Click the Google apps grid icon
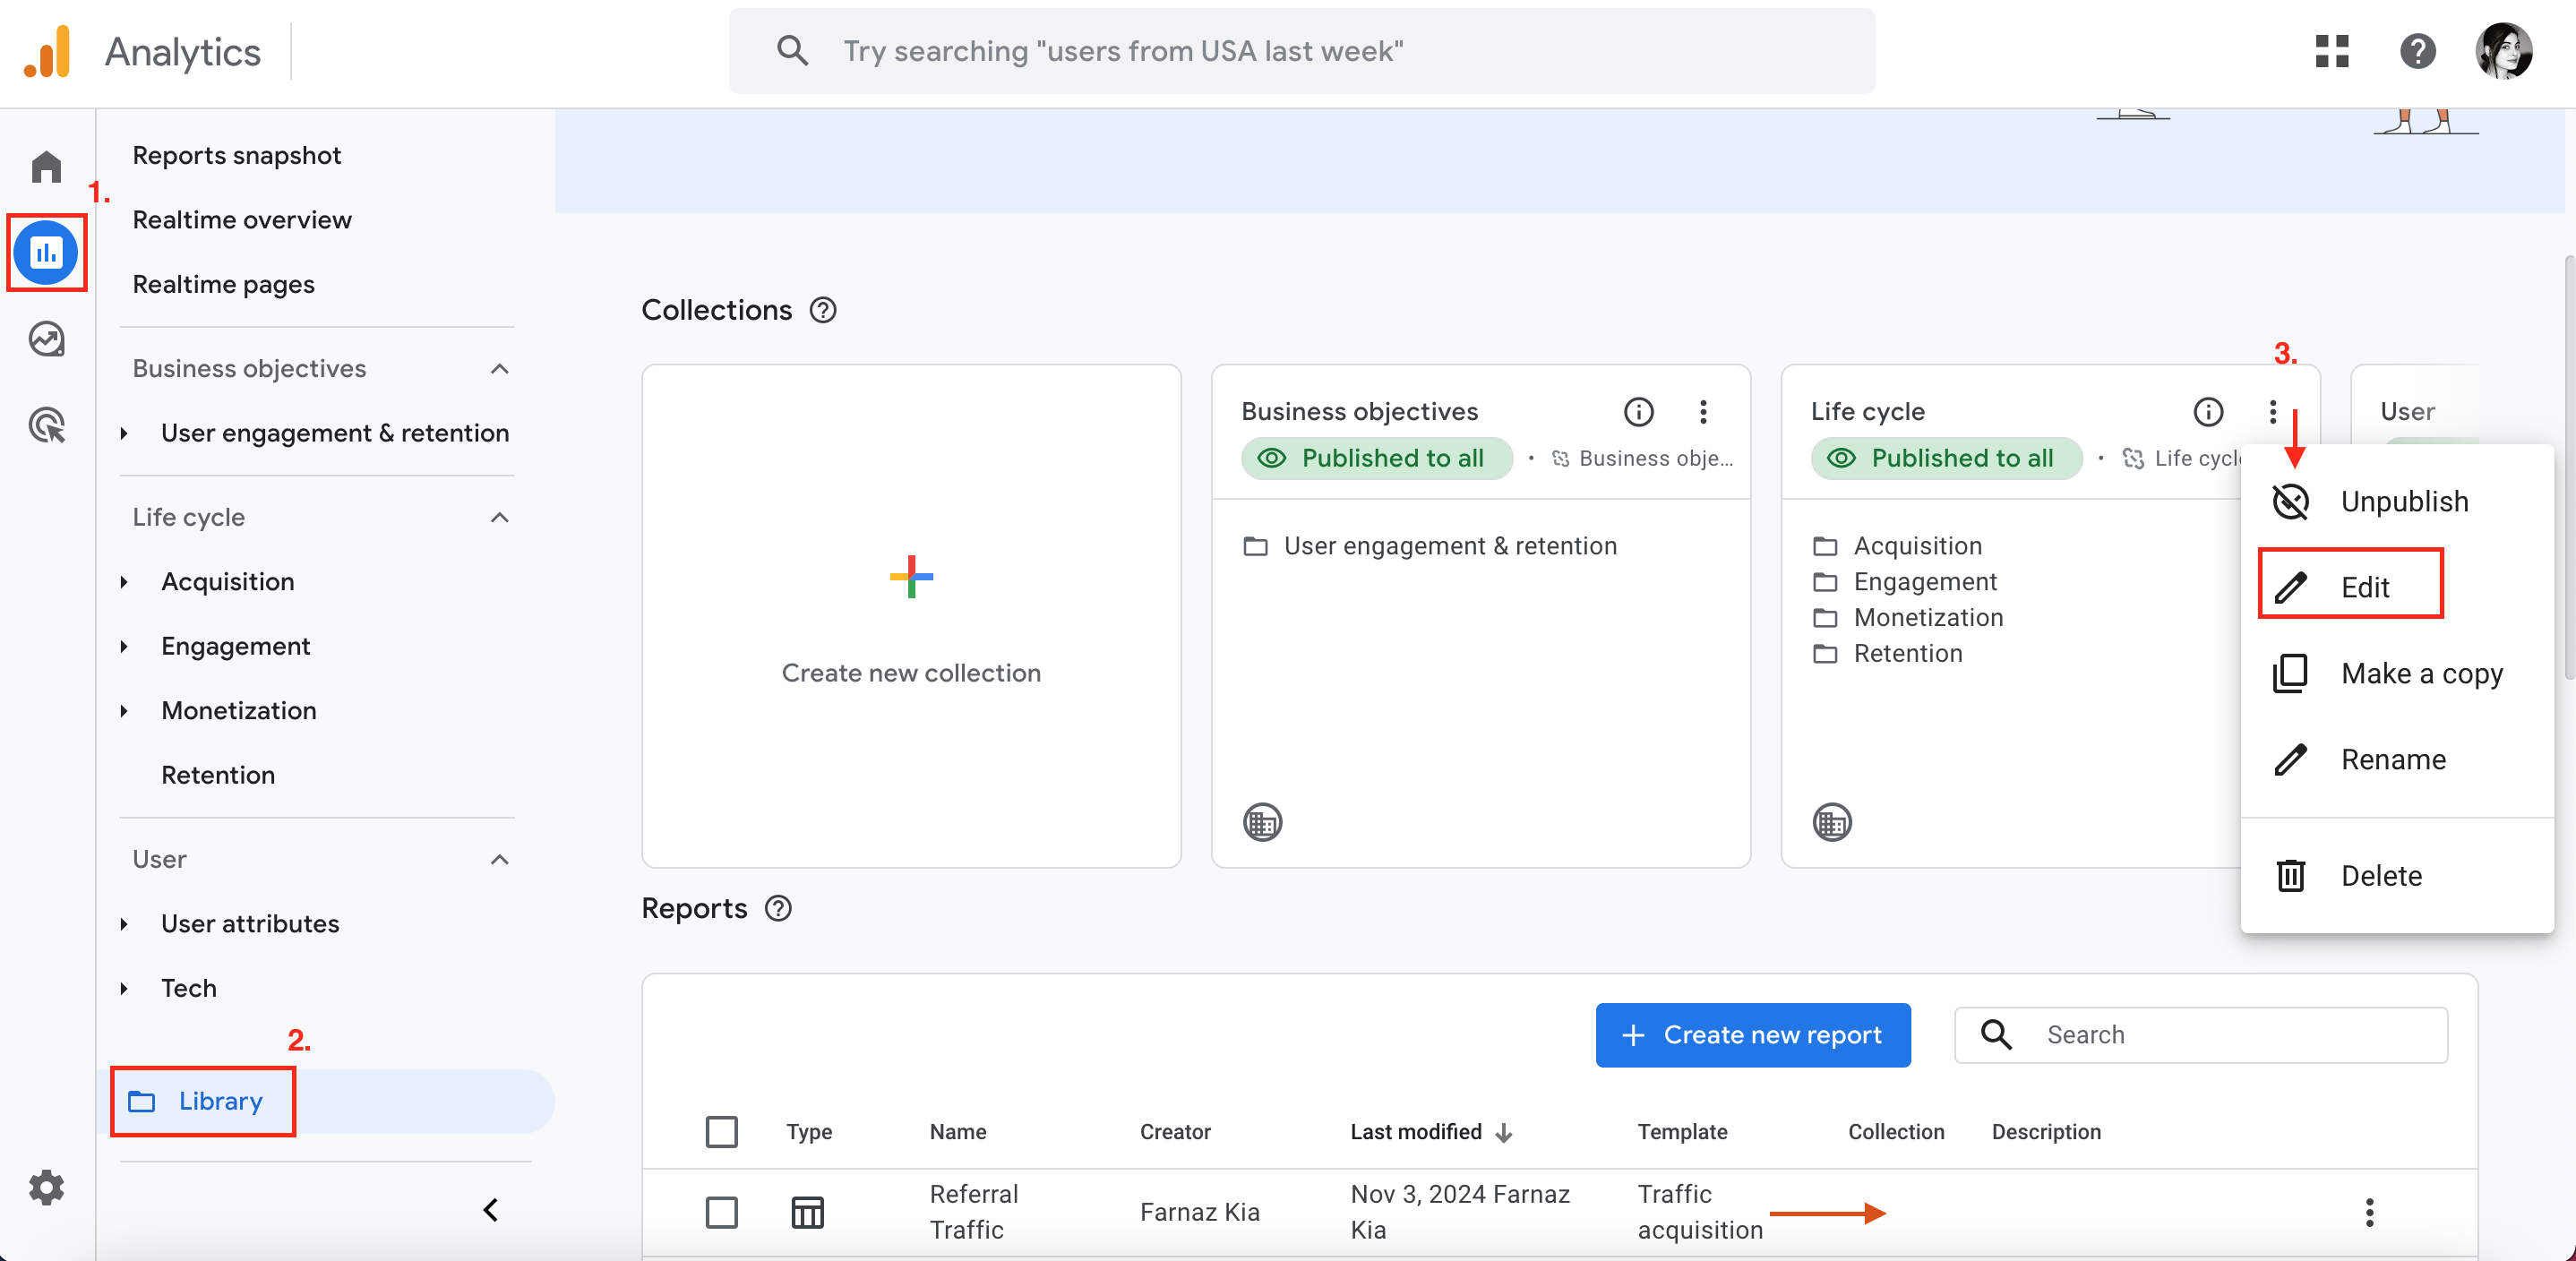This screenshot has height=1261, width=2576. [2333, 49]
